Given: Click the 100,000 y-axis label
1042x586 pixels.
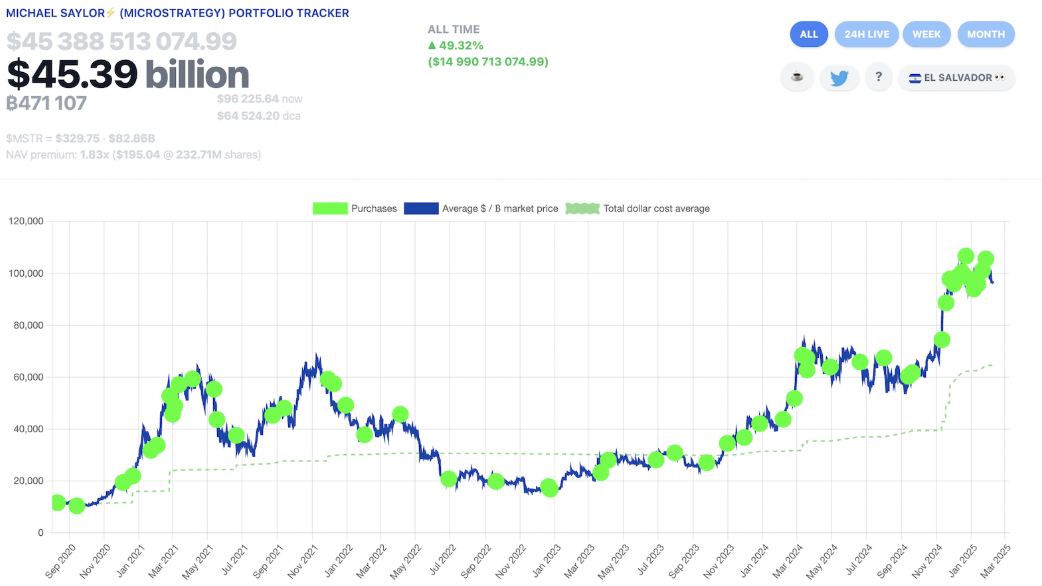Looking at the screenshot, I should point(26,273).
